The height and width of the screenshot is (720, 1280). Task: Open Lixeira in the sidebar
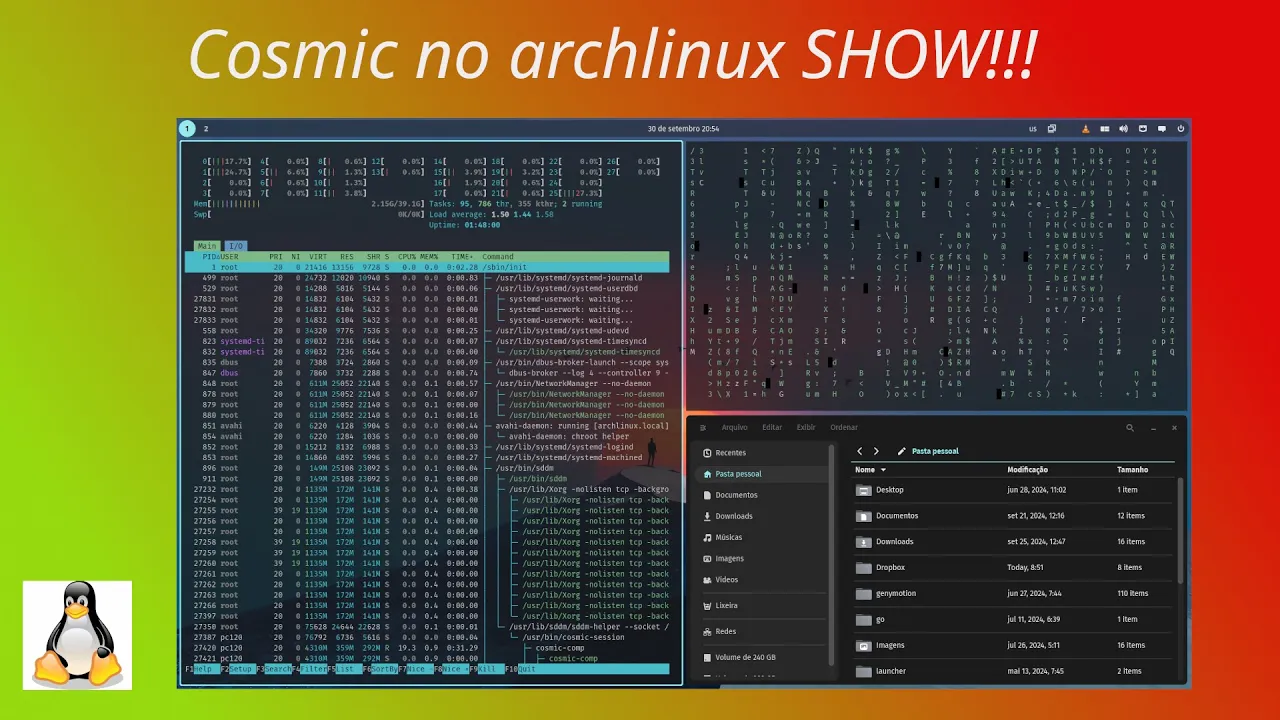coord(762,605)
